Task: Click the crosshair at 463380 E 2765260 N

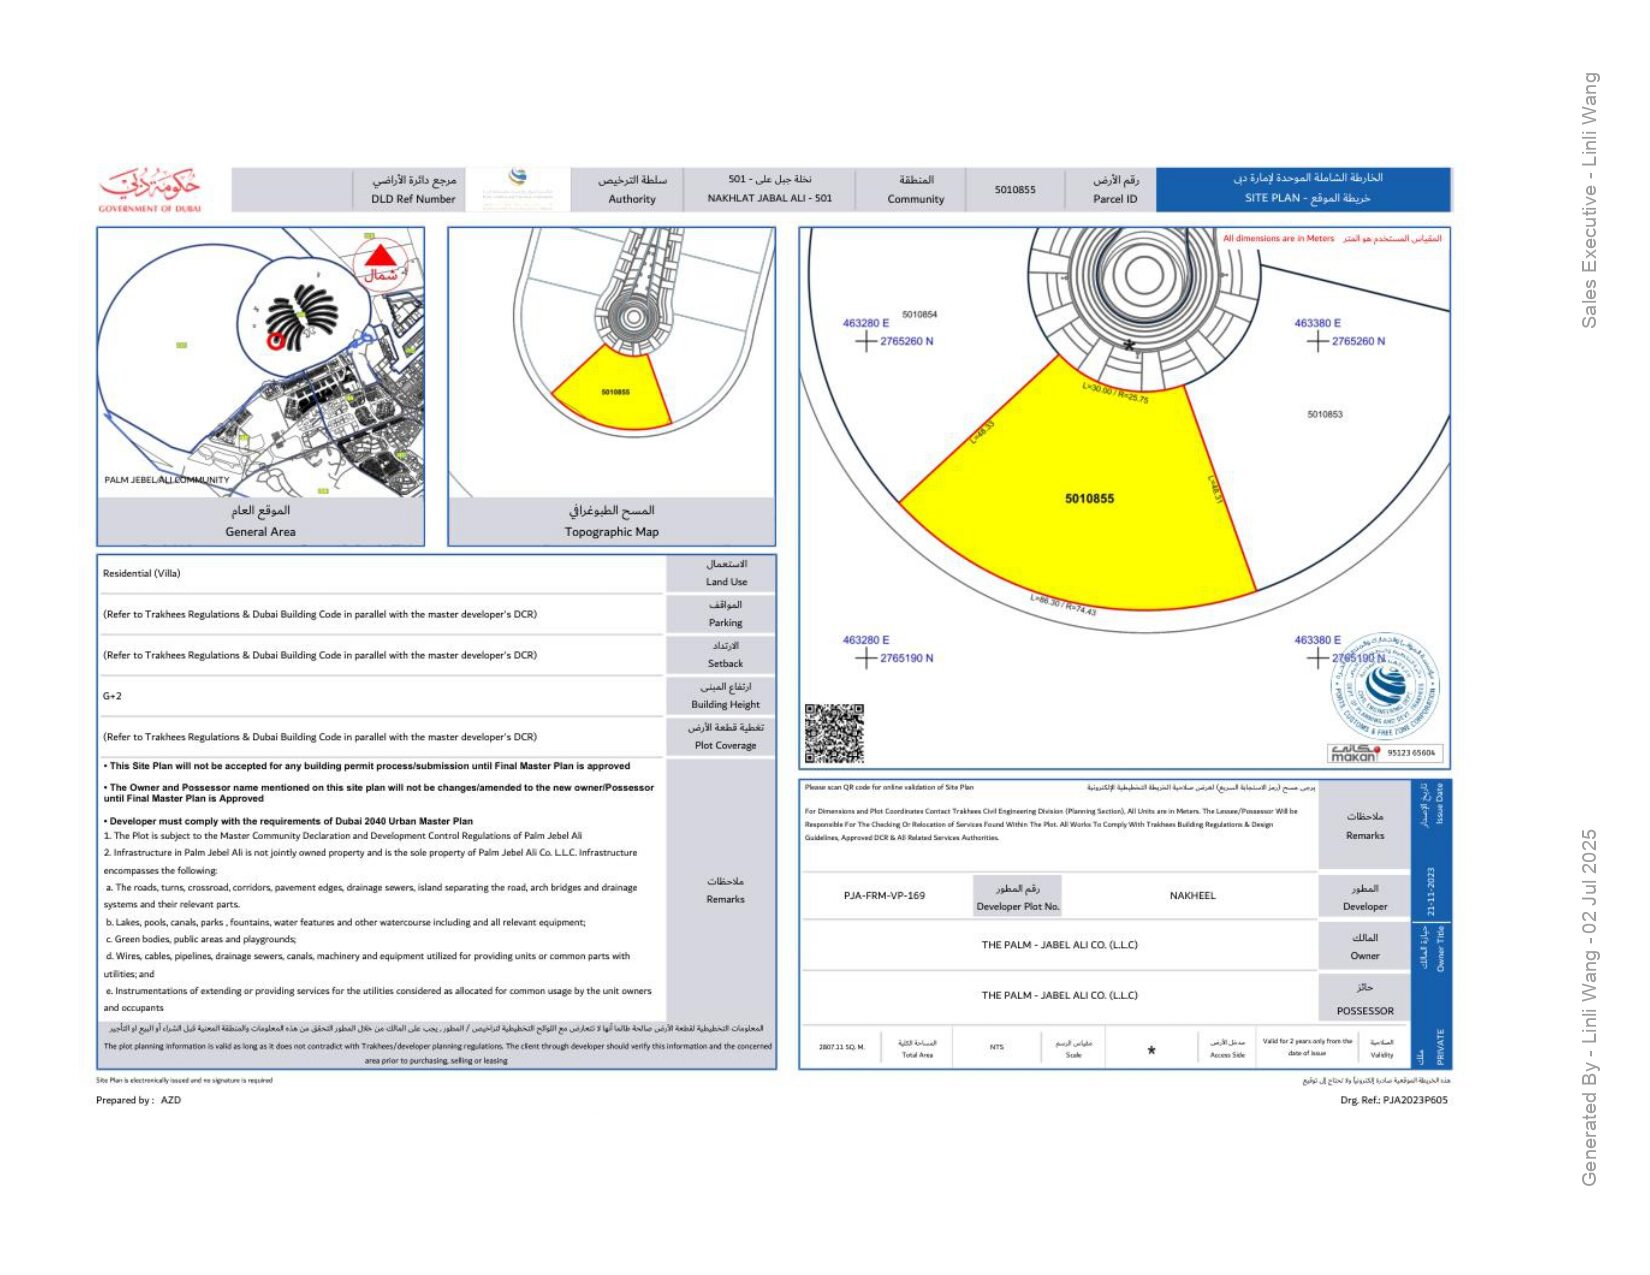Action: click(x=1318, y=342)
